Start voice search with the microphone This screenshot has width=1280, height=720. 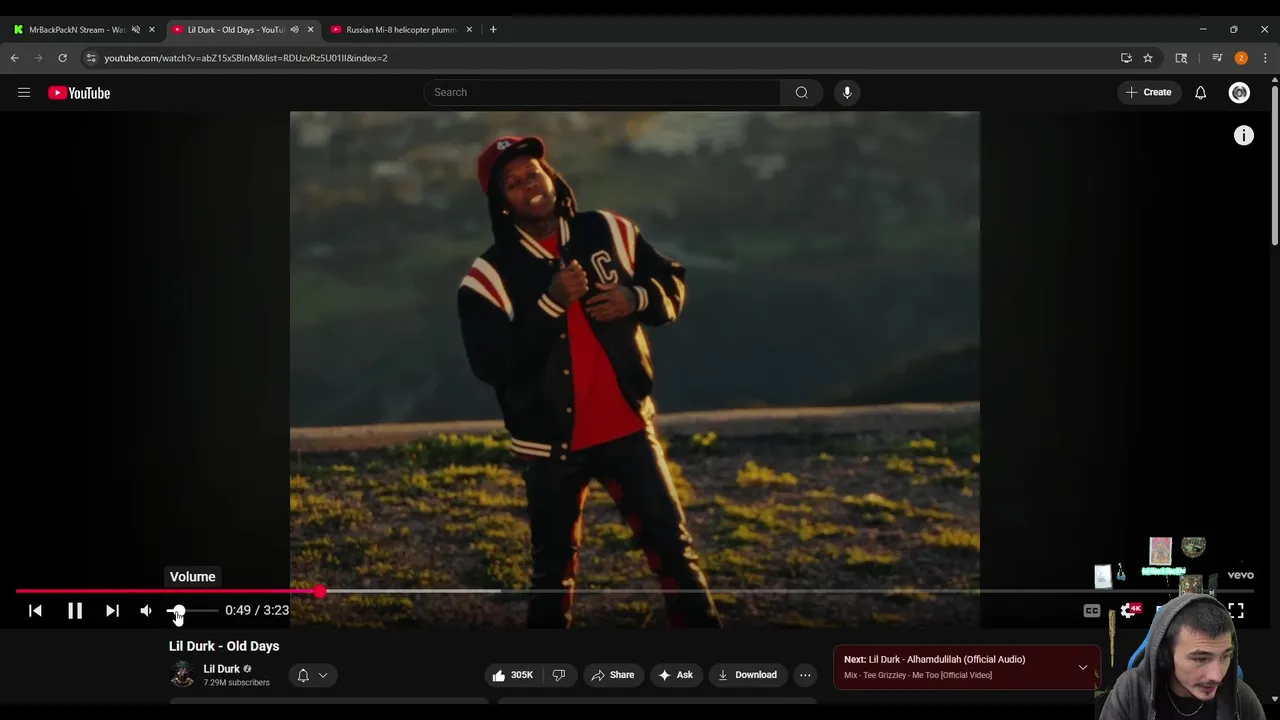pyautogui.click(x=847, y=92)
